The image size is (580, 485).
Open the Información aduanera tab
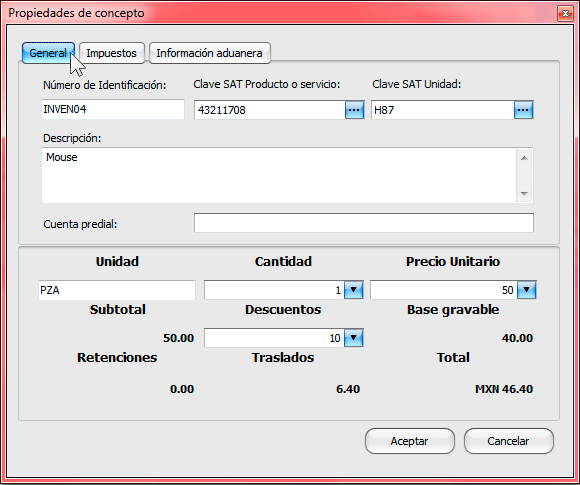[x=209, y=53]
